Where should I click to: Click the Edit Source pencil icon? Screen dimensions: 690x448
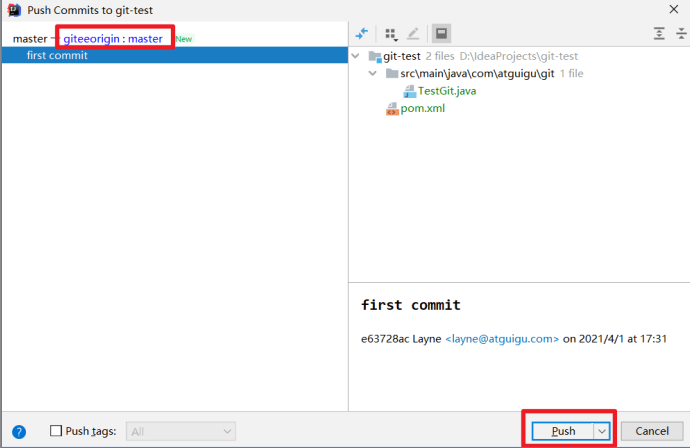click(413, 33)
